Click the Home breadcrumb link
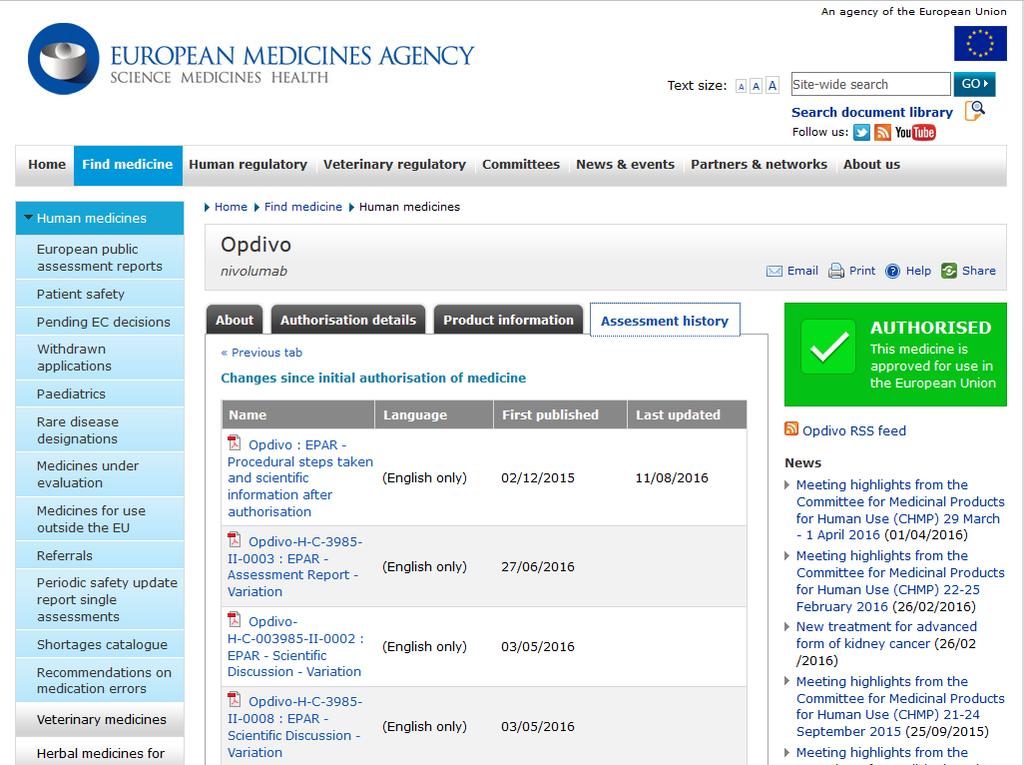The image size is (1024, 765). point(231,207)
